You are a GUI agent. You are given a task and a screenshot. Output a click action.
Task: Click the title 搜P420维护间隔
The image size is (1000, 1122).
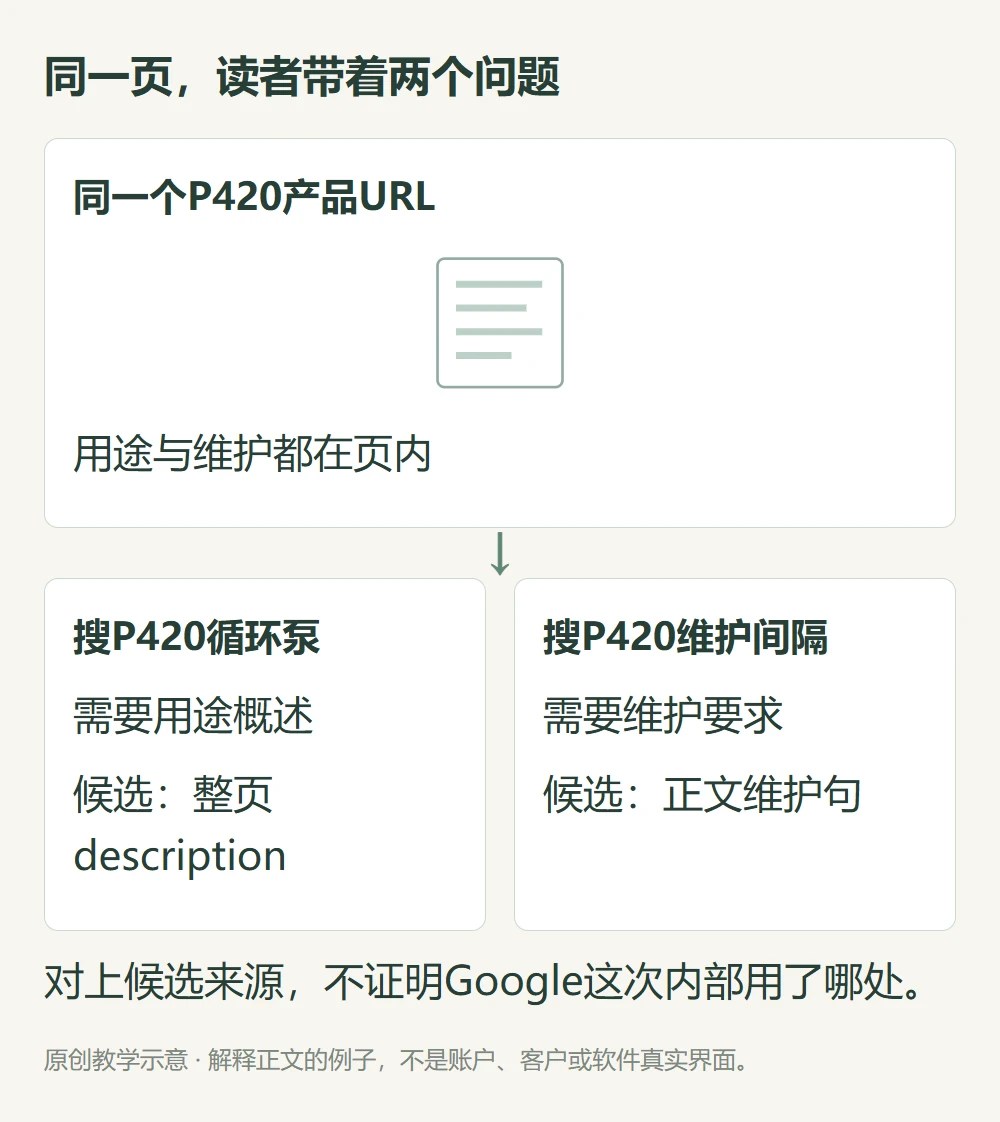click(685, 637)
